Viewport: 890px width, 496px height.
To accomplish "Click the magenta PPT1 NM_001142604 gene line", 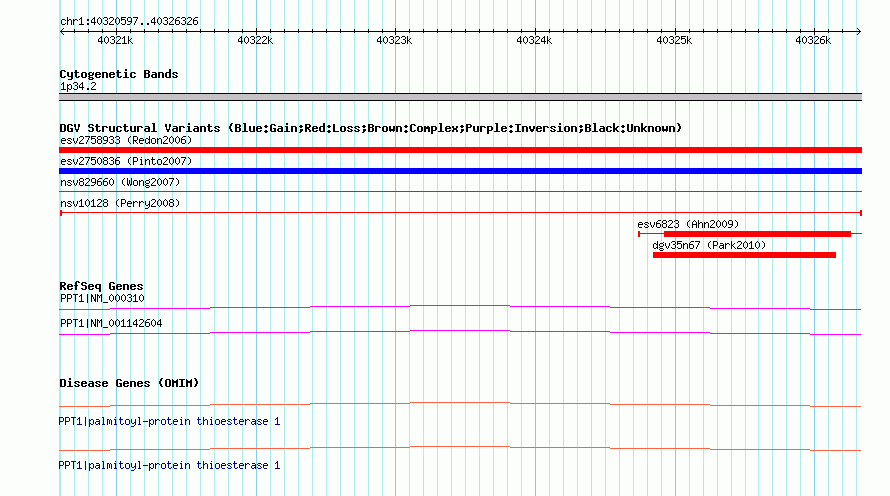I will 460,333.
